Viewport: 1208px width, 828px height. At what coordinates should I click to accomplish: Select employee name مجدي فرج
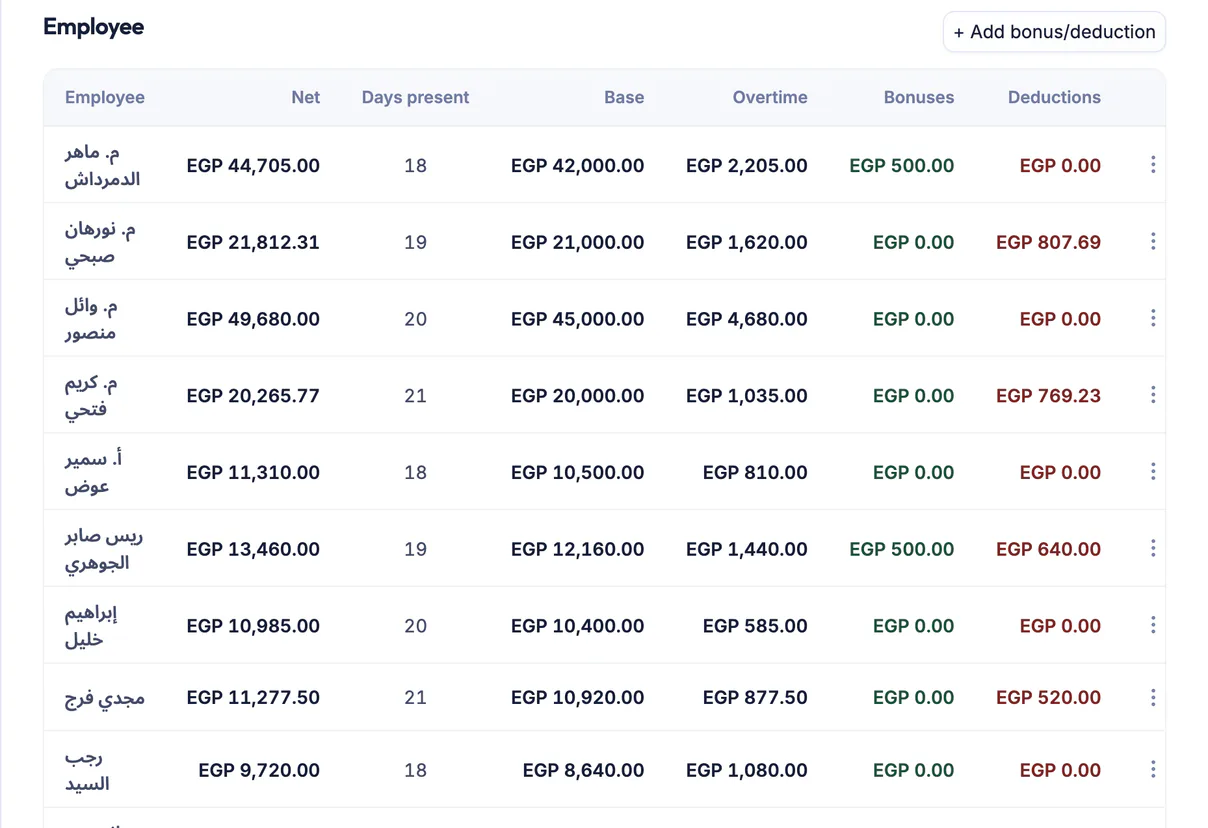pyautogui.click(x=105, y=698)
